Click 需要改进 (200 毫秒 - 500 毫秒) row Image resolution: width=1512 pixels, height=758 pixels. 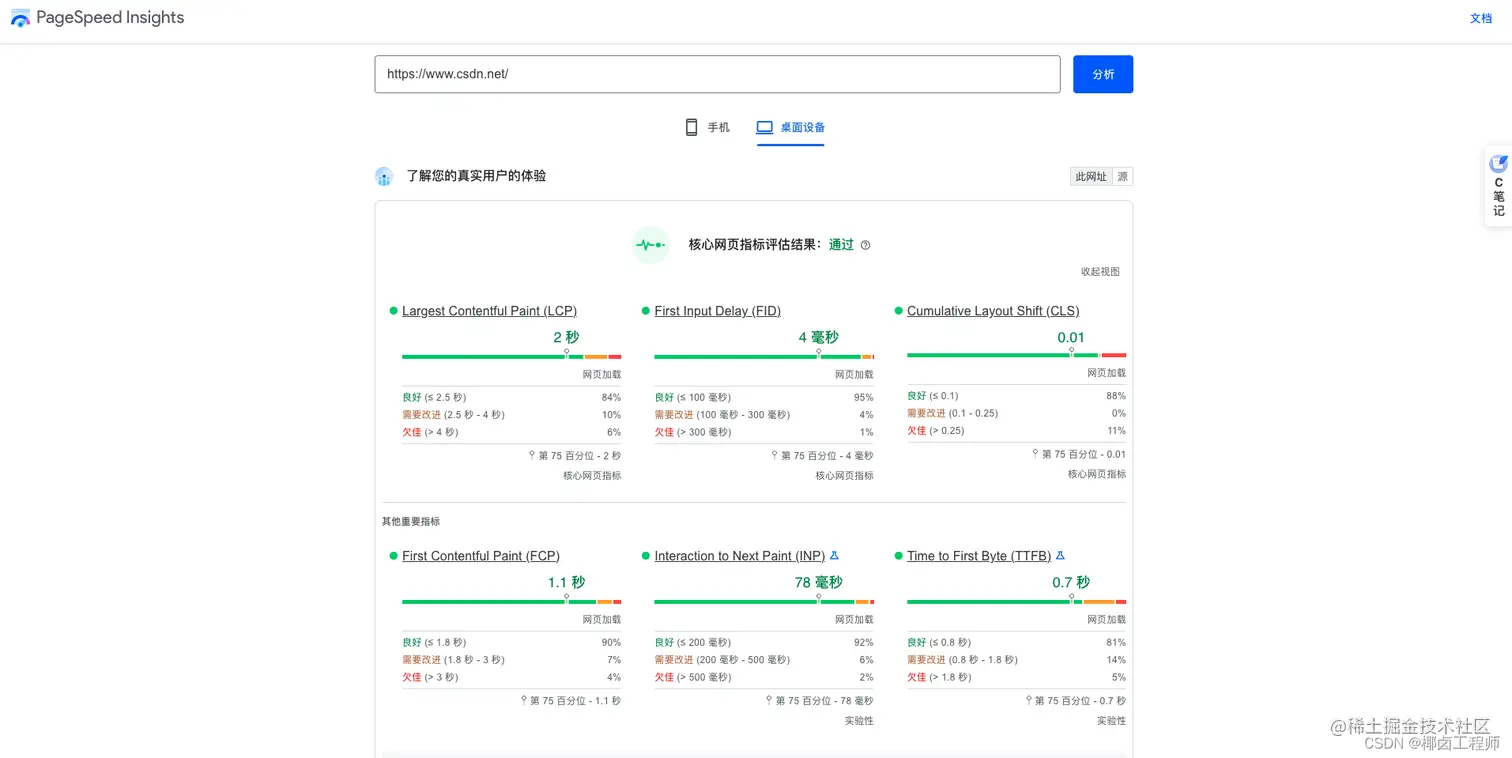[764, 660]
